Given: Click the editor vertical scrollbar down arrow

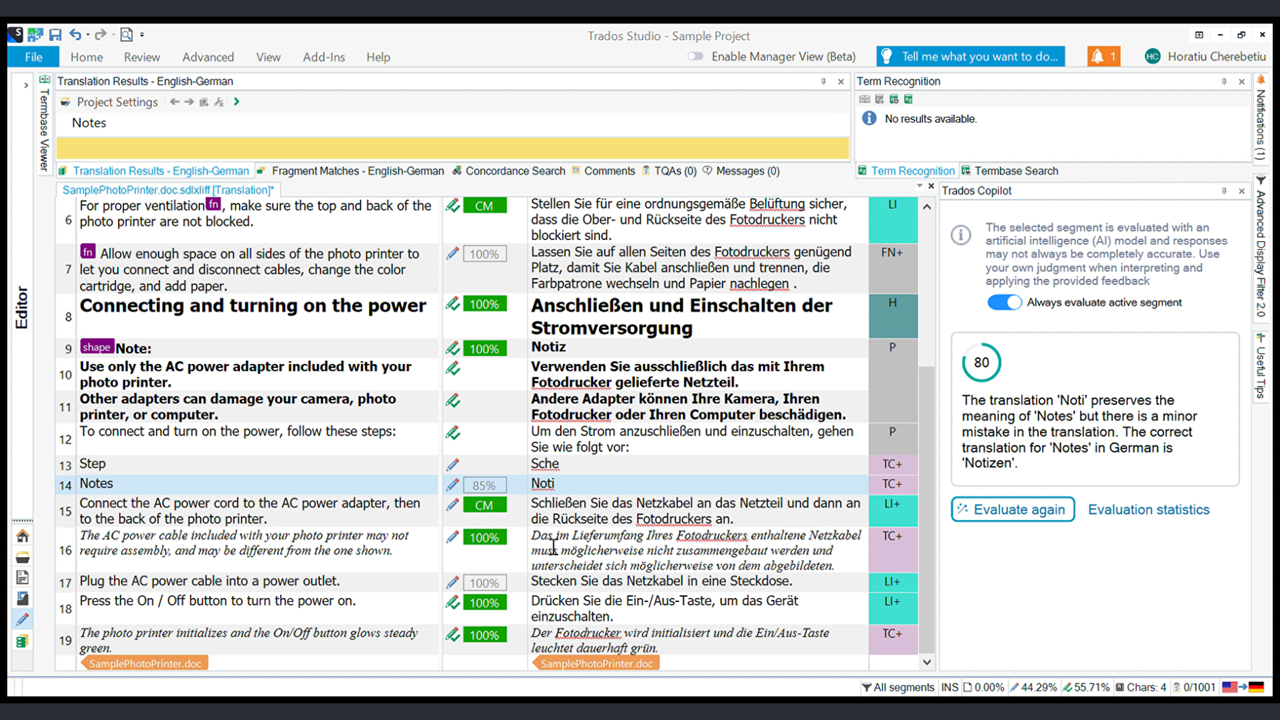Looking at the screenshot, I should (x=927, y=662).
